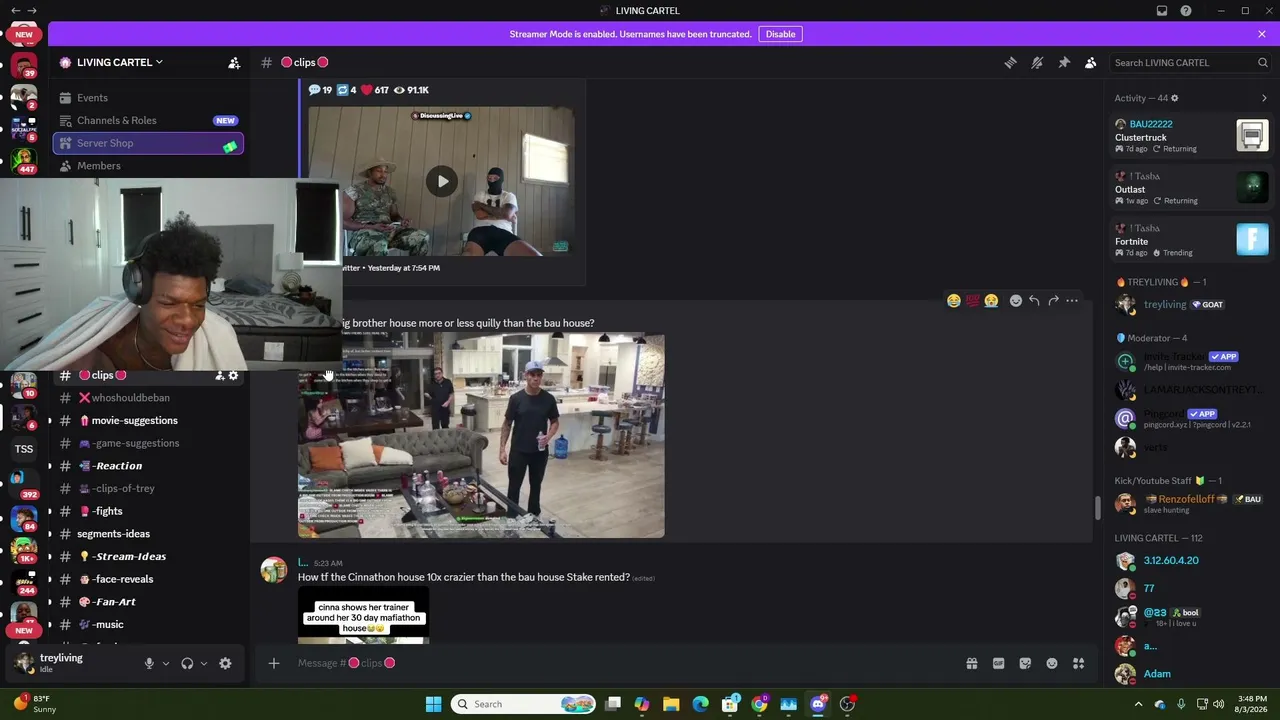Viewport: 1280px width, 720px height.
Task: Open the whoshouldbeban channel
Action: (x=148, y=398)
